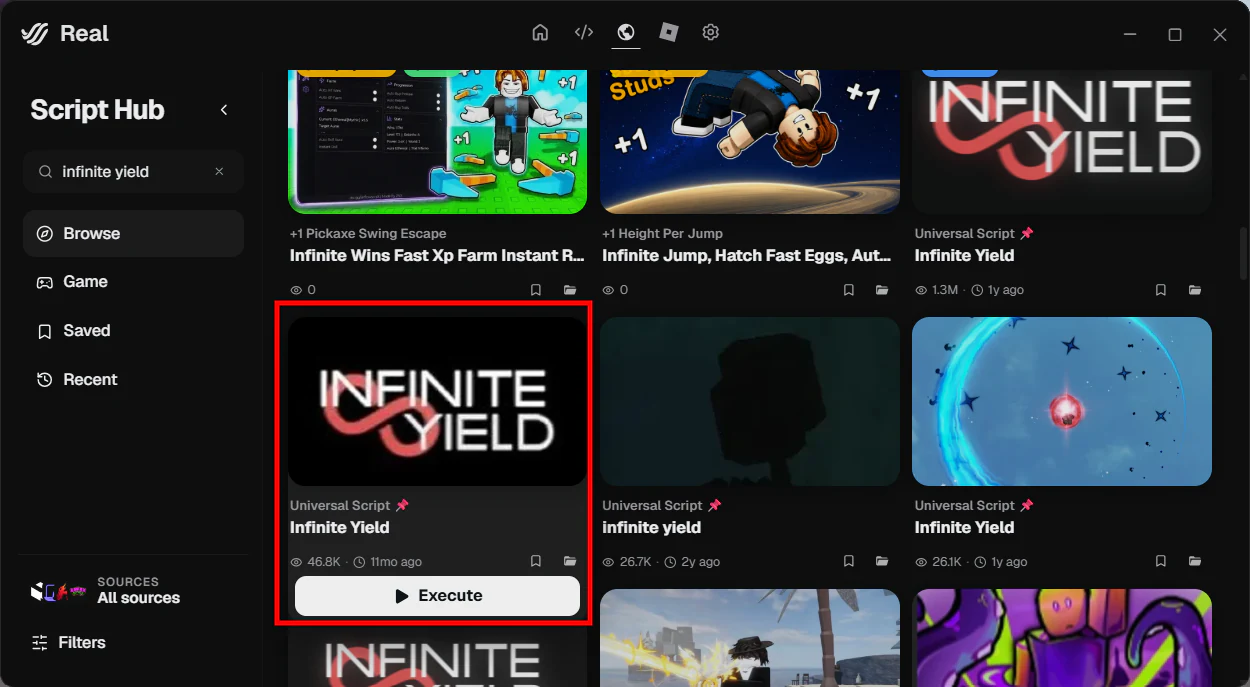
Task: Open the +1 Height Per Jump thumbnail
Action: [750, 141]
